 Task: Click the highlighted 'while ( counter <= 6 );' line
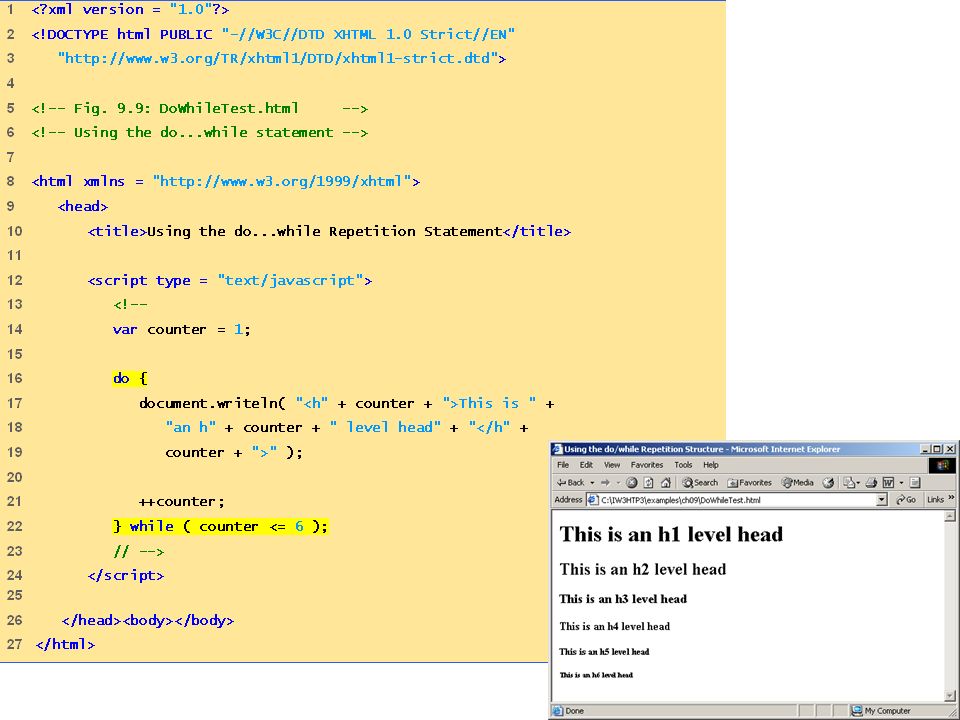point(220,527)
